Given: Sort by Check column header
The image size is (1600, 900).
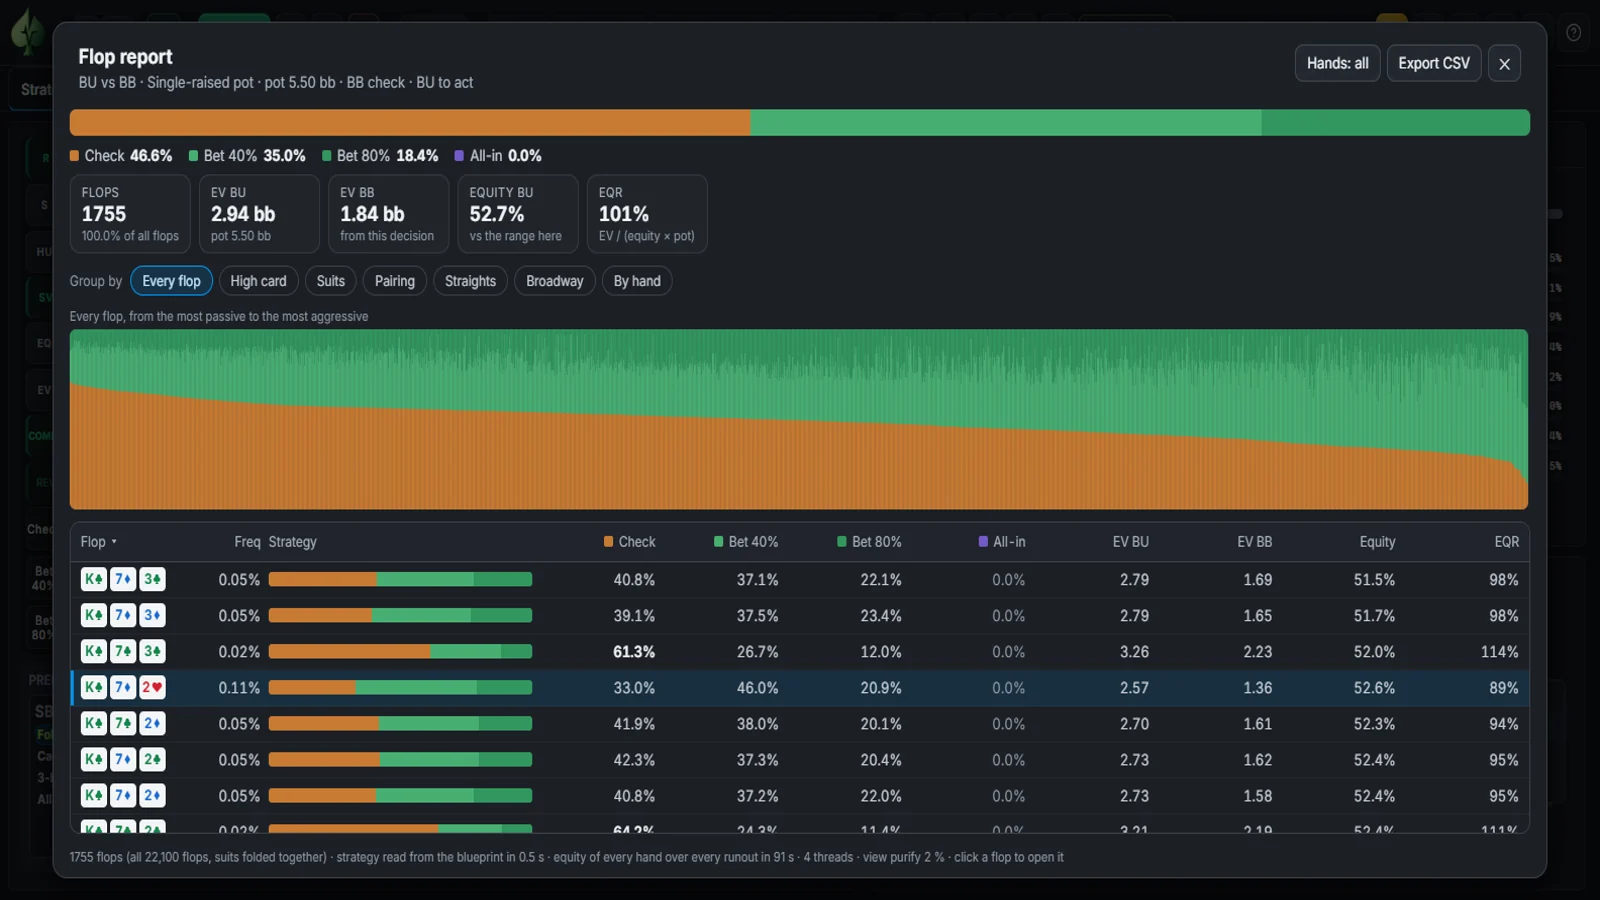Looking at the screenshot, I should click(x=629, y=542).
